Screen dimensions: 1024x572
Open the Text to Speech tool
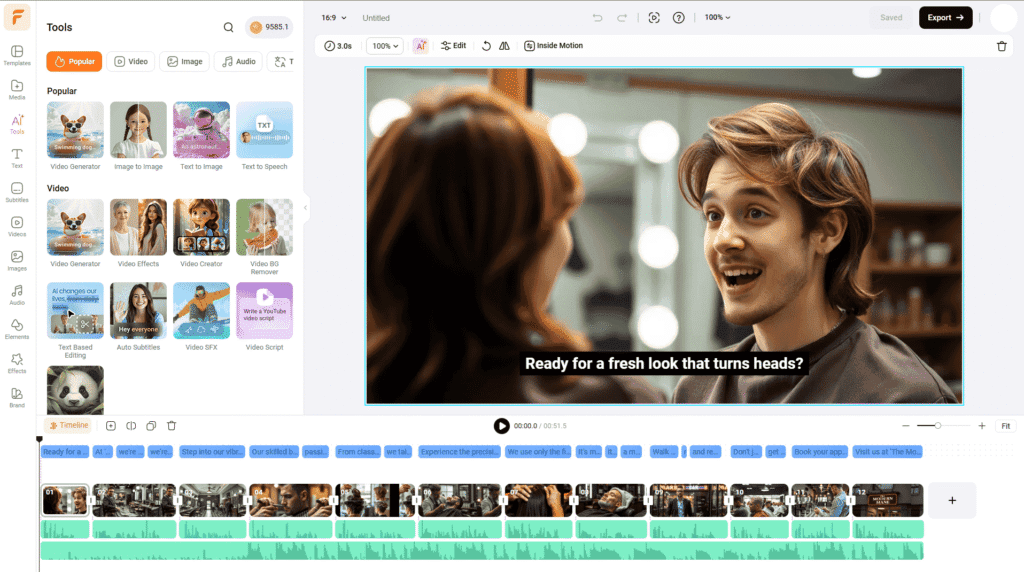(264, 136)
